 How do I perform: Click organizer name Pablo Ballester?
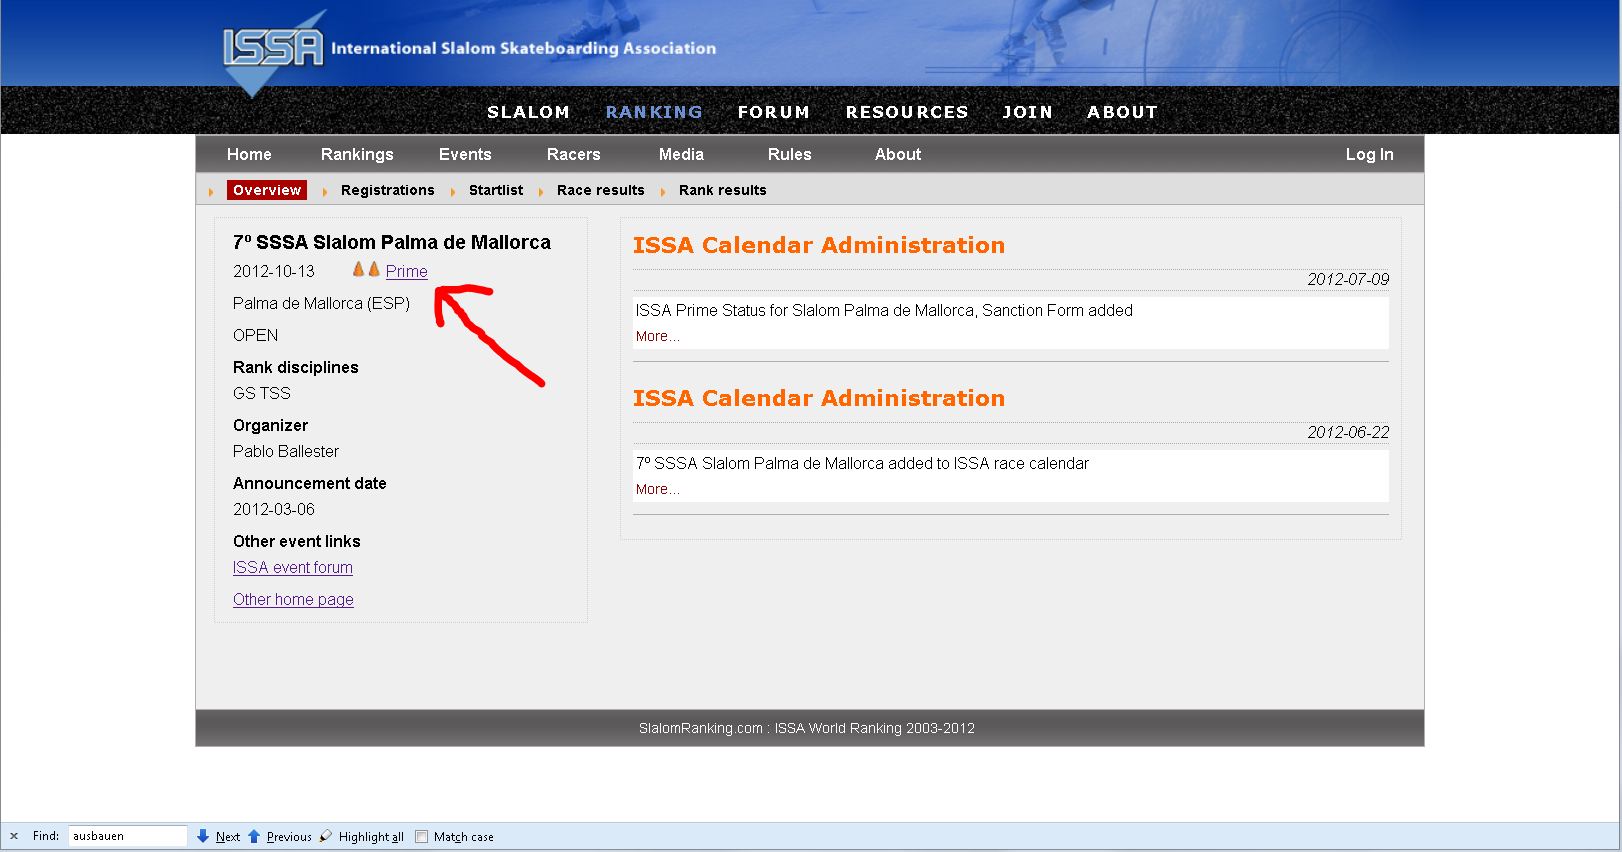pos(286,451)
